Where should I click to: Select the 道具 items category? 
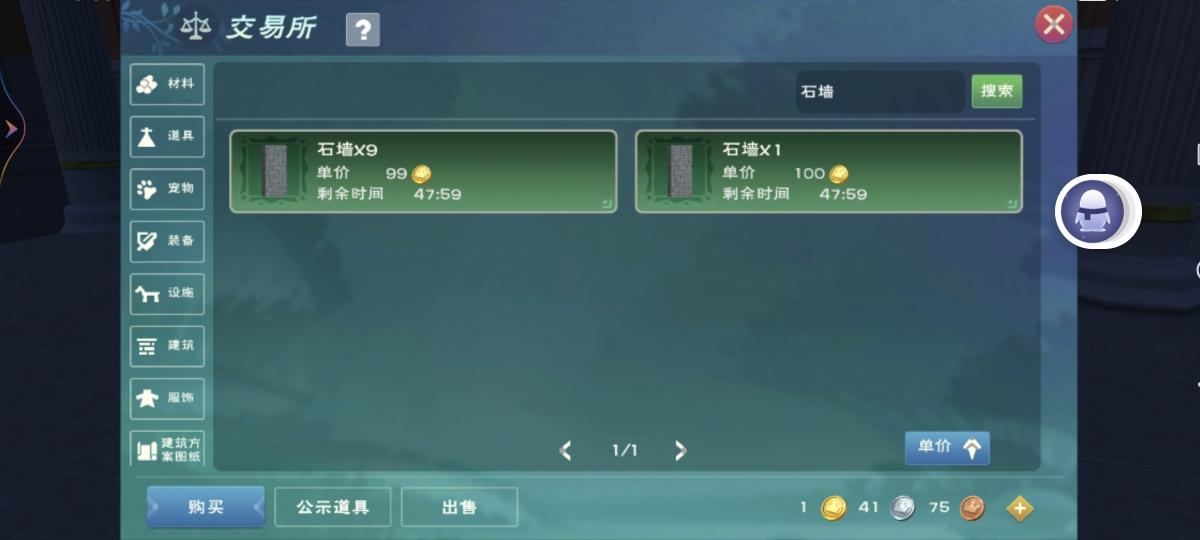167,137
